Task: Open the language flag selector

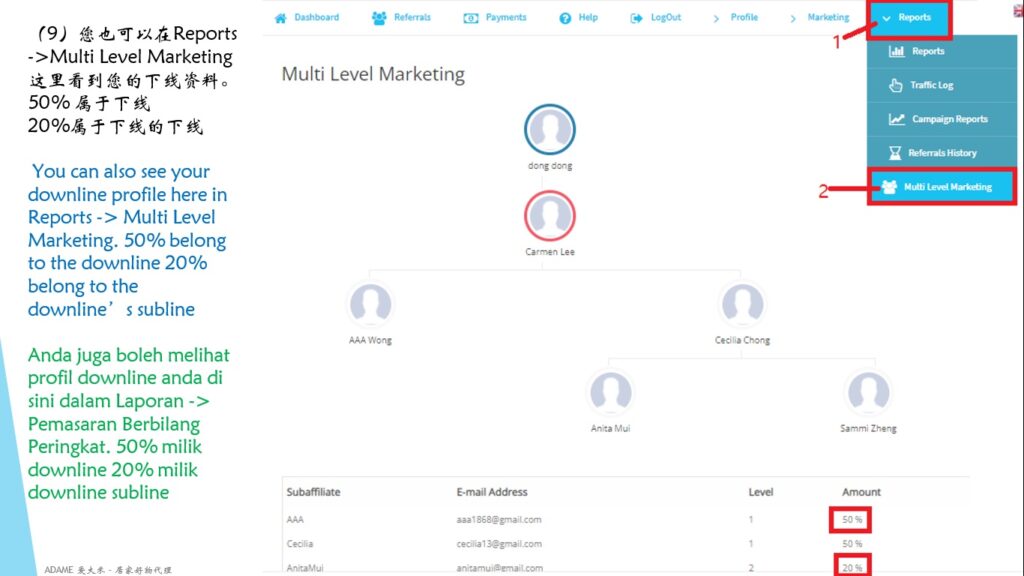Action: point(1017,10)
